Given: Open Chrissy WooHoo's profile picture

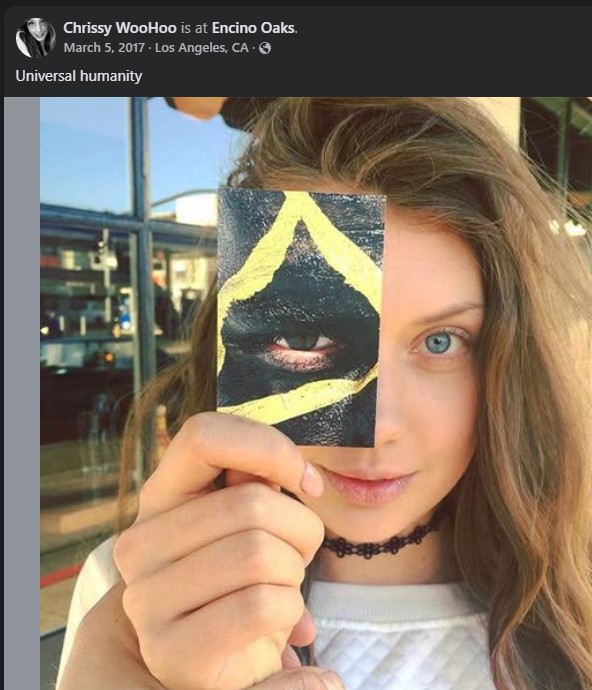Looking at the screenshot, I should 35,38.
